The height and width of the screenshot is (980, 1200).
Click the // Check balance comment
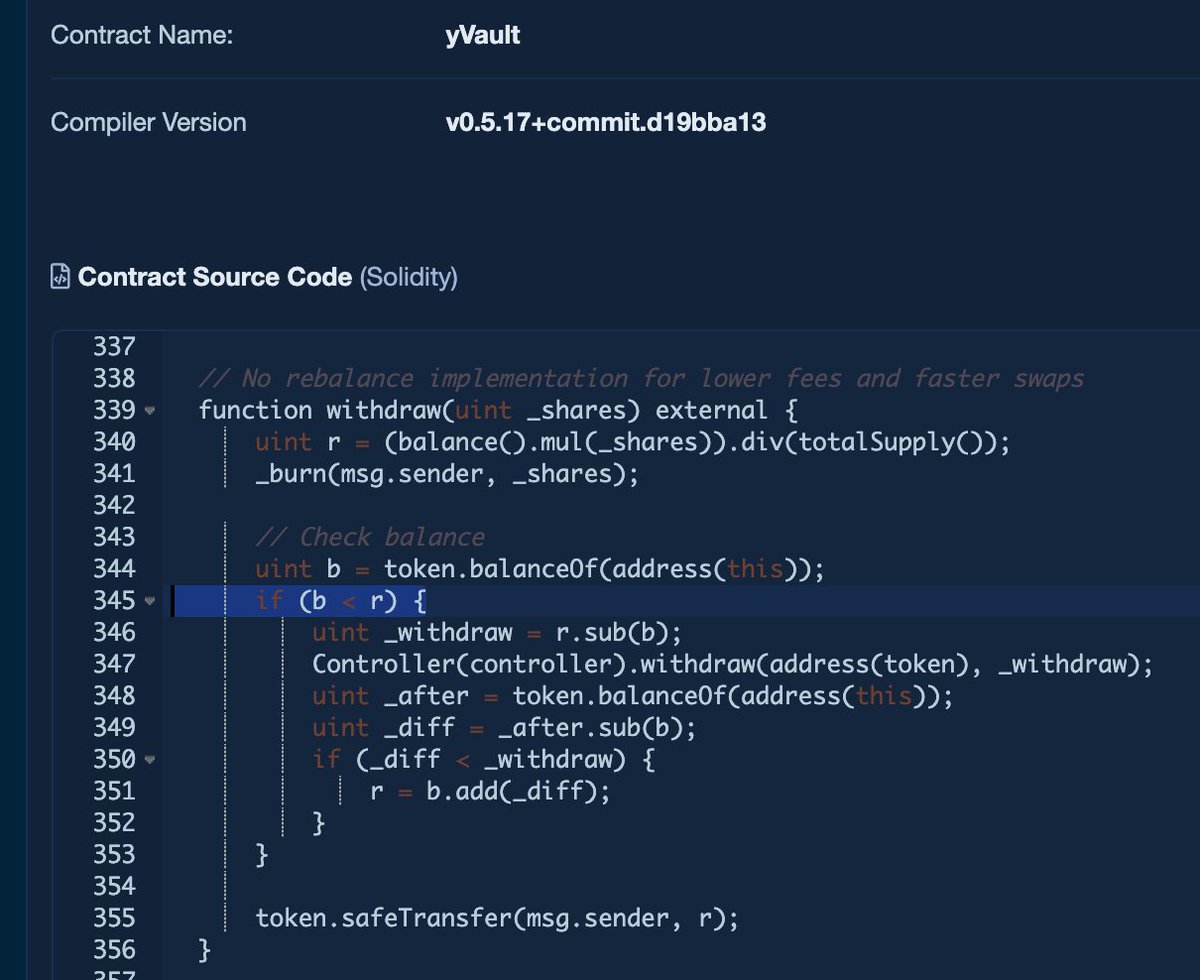[x=370, y=537]
